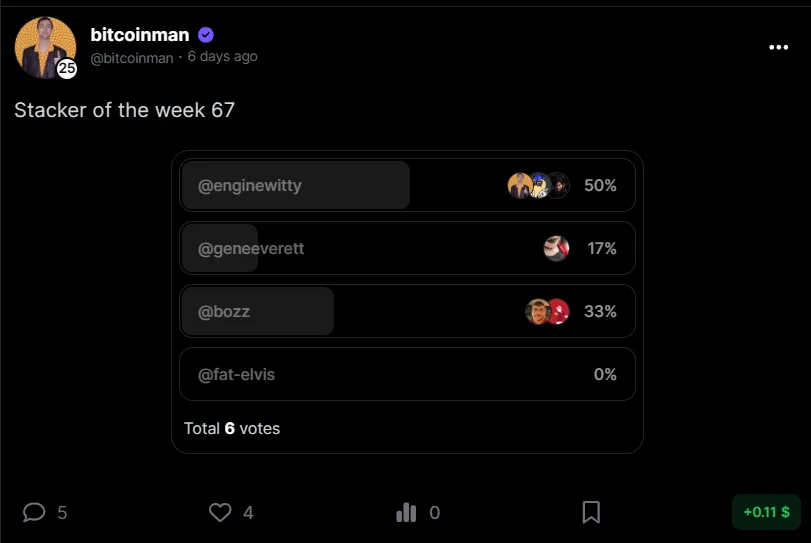811x543 pixels.
Task: View voter avatars on the @enginewitty option
Action: (538, 185)
